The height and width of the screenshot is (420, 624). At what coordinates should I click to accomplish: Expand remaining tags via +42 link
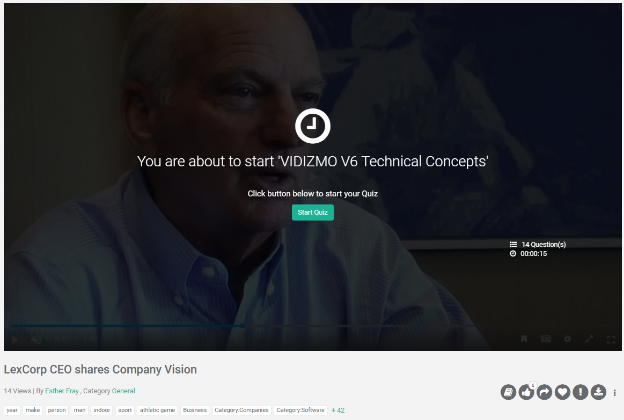[338, 410]
